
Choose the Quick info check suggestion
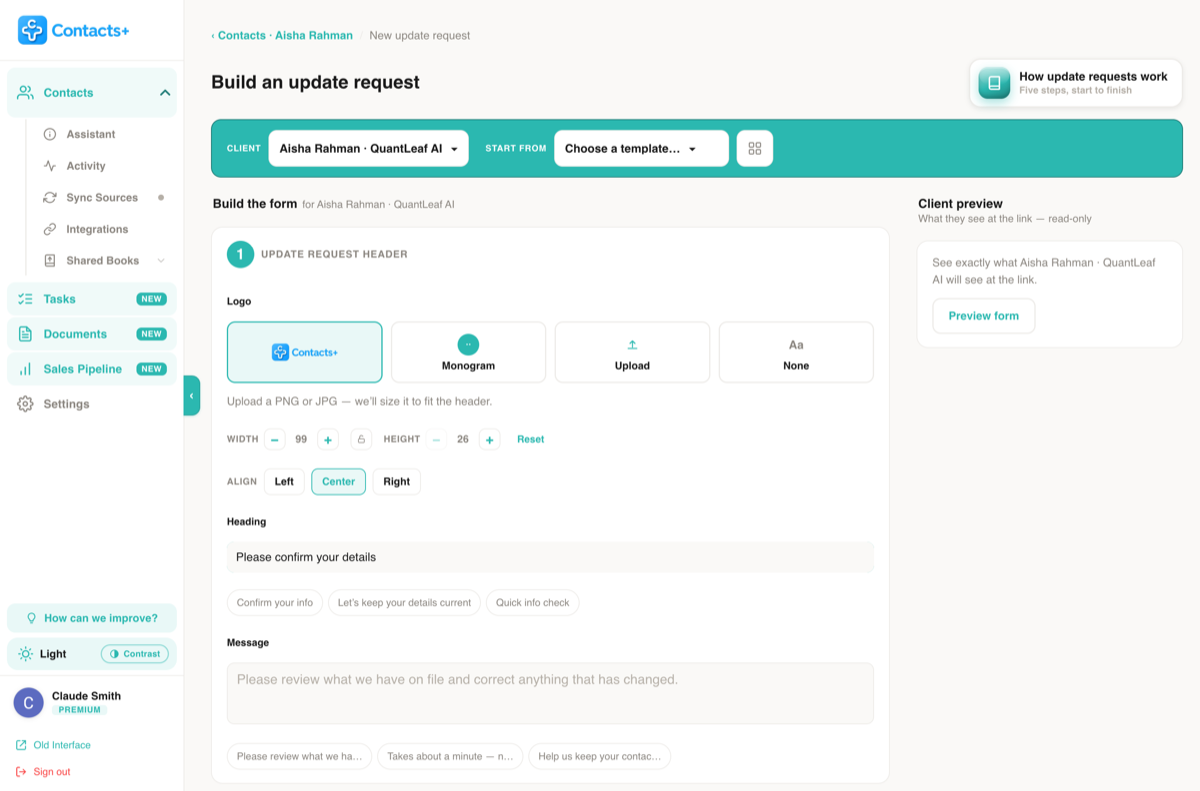(533, 603)
